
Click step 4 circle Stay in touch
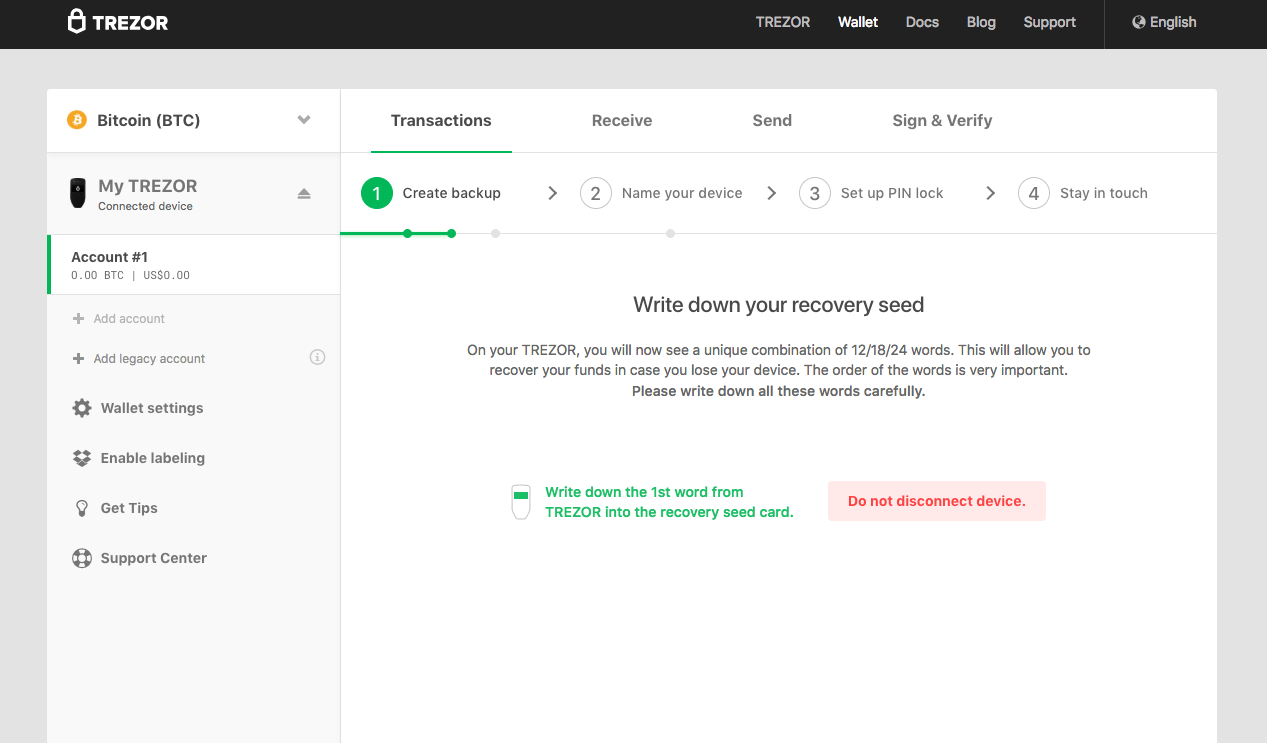pyautogui.click(x=1034, y=193)
